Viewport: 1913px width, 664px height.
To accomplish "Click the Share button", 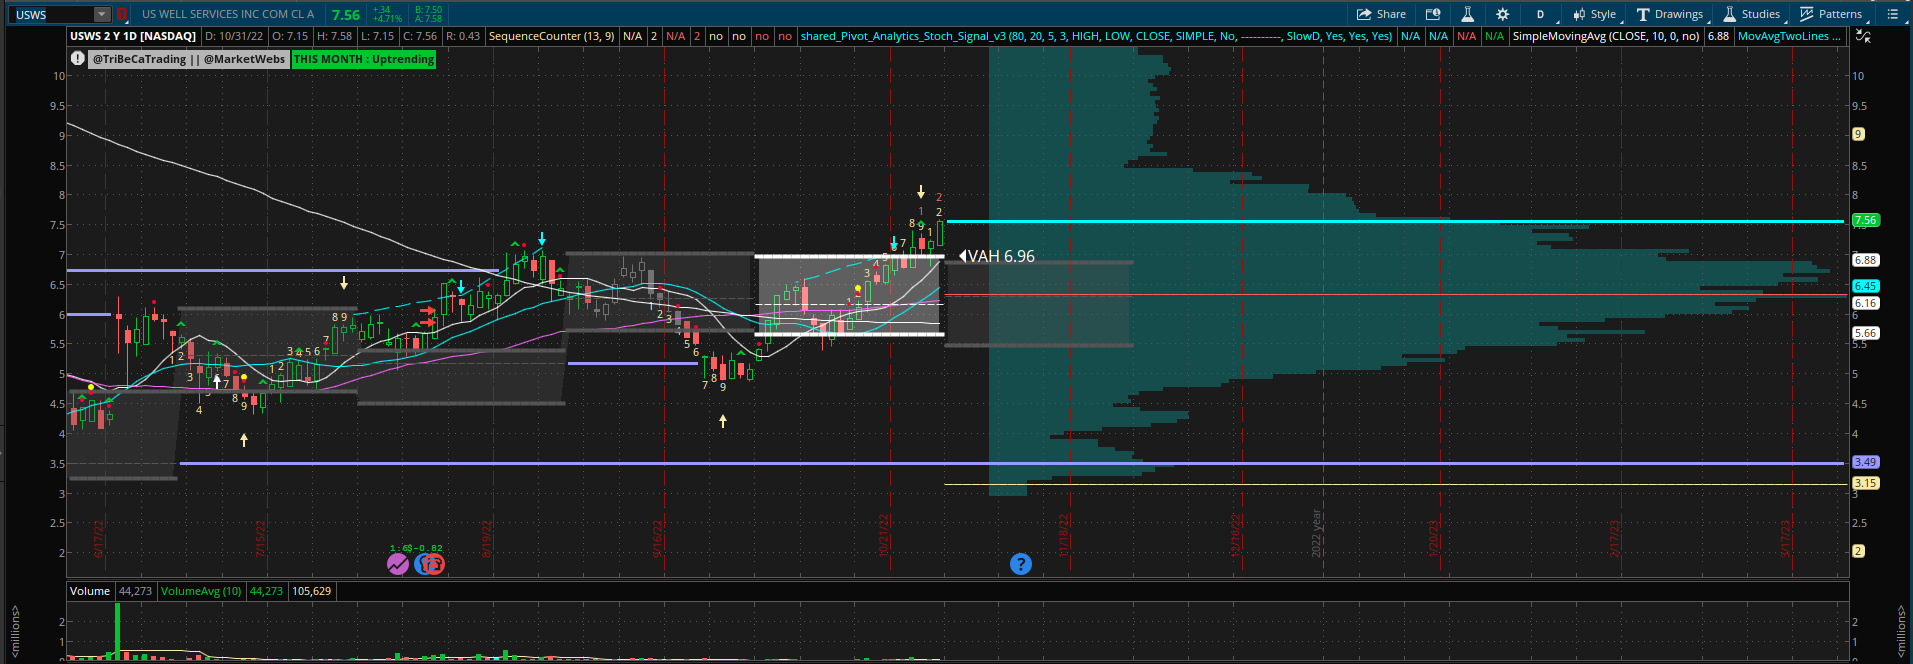I will [1381, 14].
